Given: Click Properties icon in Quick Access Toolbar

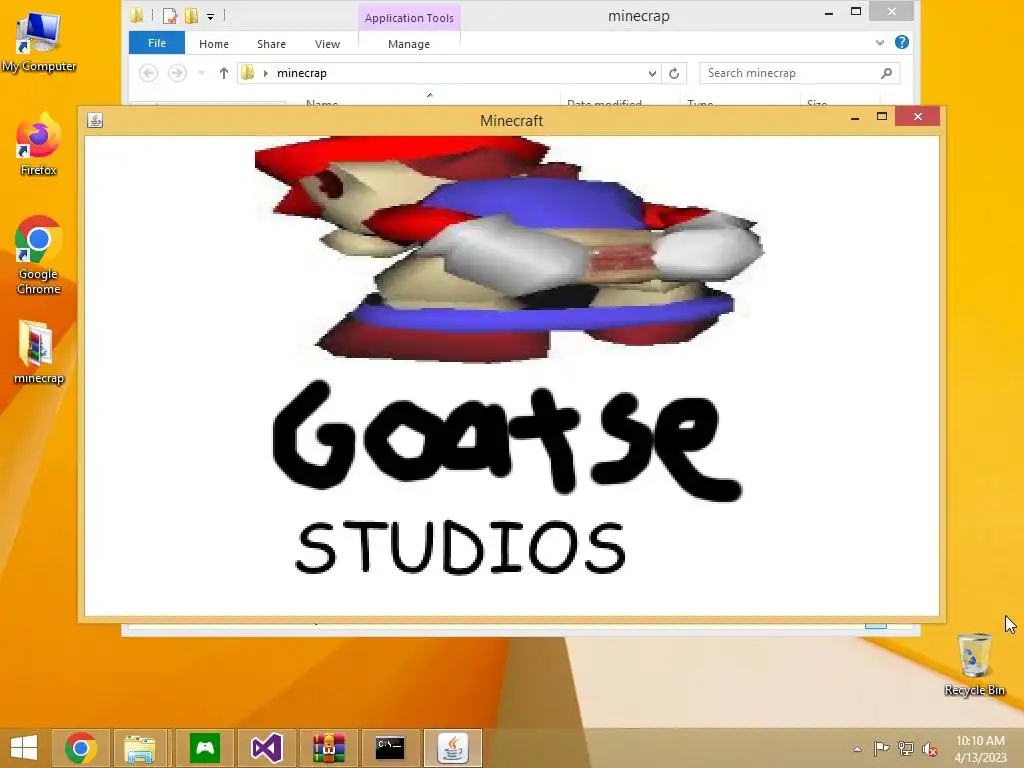Looking at the screenshot, I should (170, 16).
